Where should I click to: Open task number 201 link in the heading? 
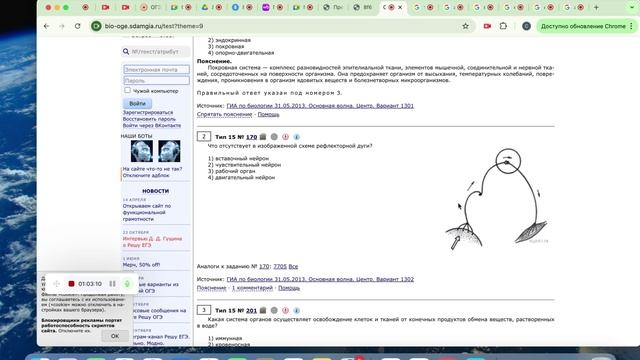251,311
